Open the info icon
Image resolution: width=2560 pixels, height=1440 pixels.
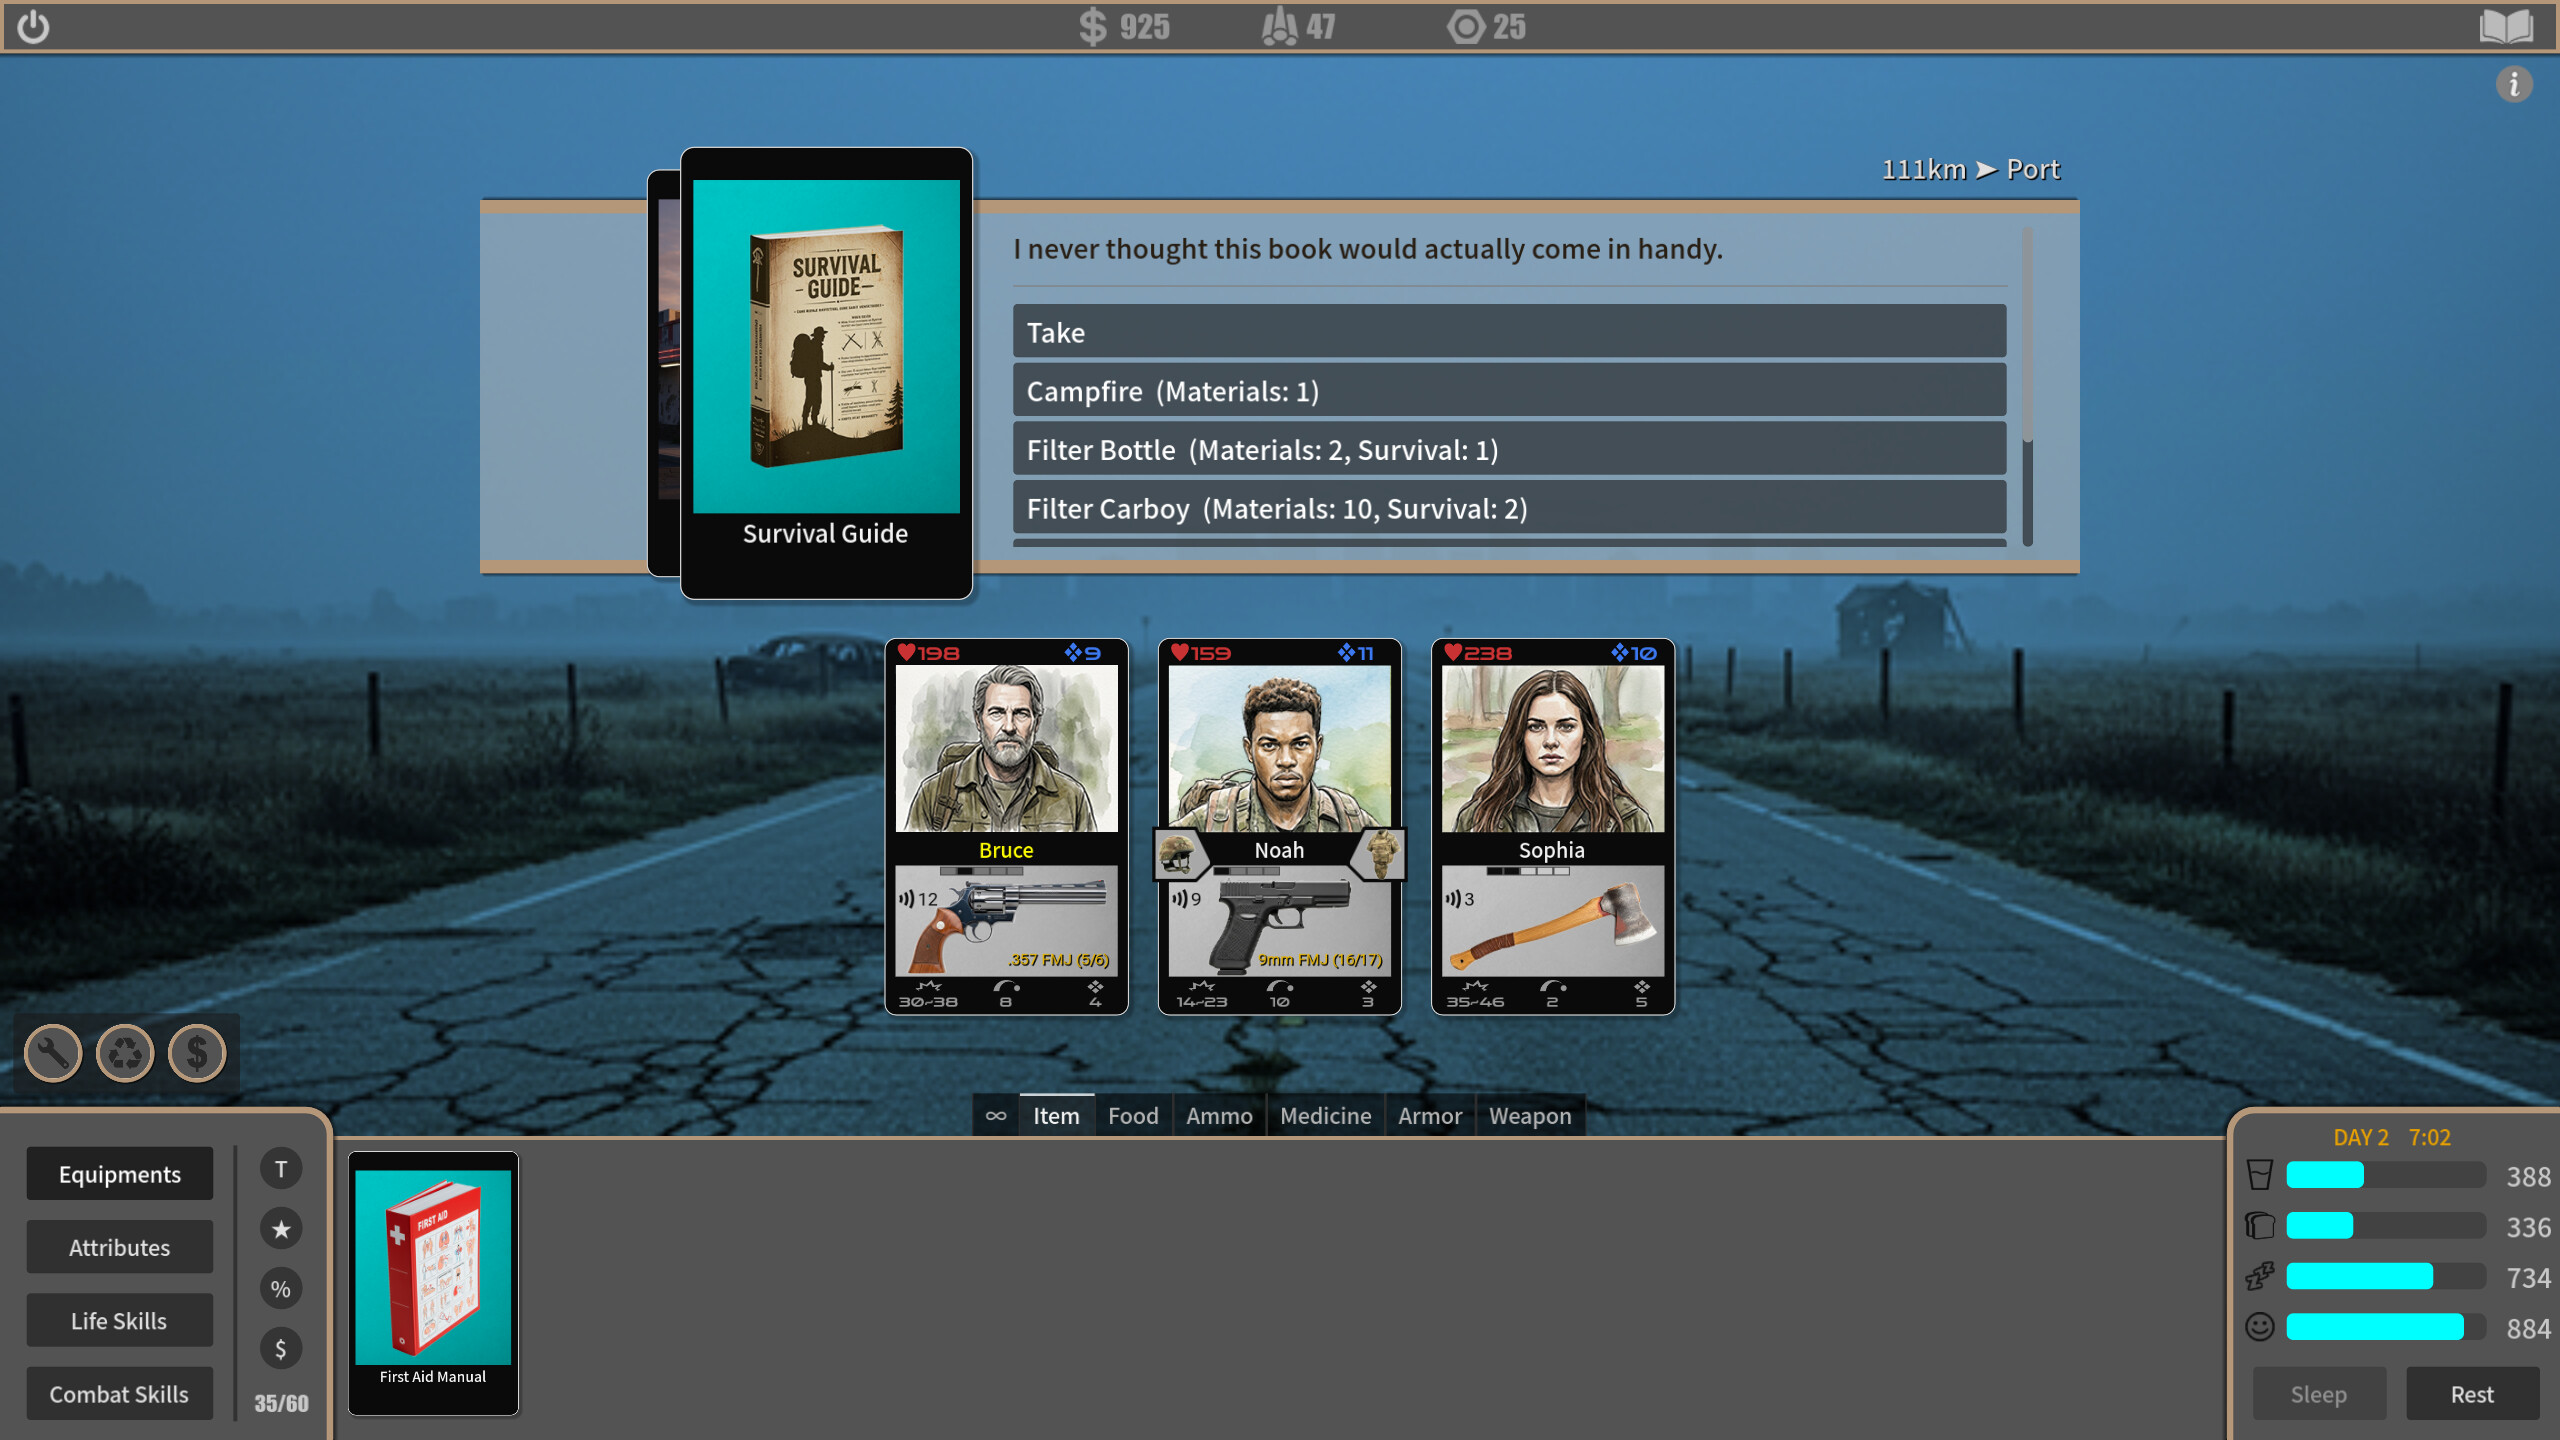(2514, 85)
